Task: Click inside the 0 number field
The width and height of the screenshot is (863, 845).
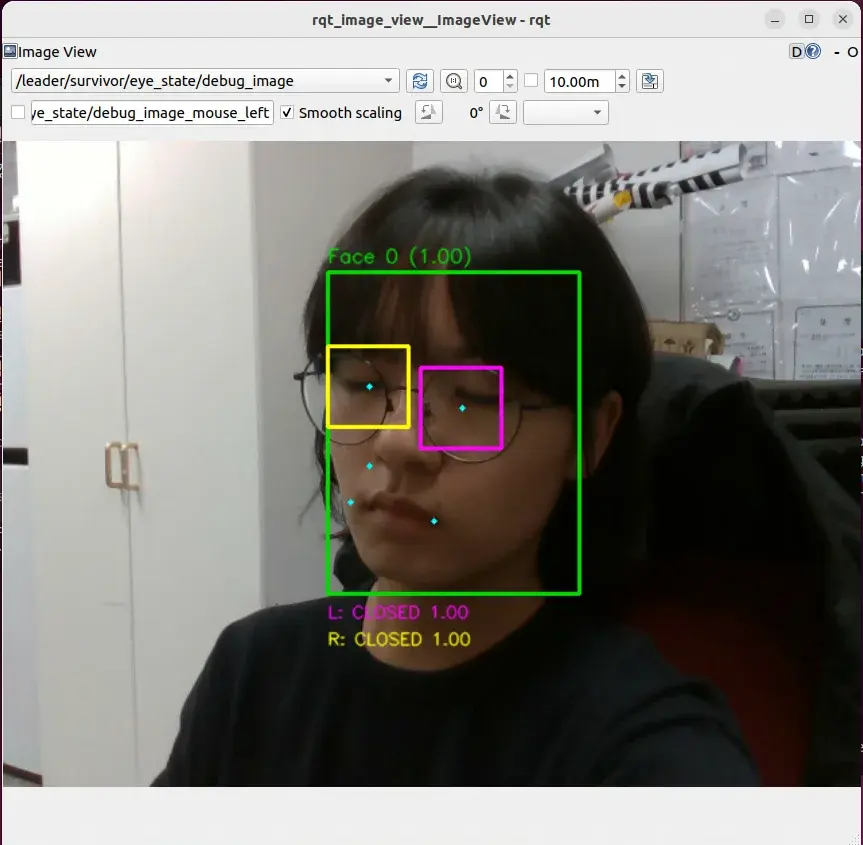Action: pyautogui.click(x=489, y=81)
